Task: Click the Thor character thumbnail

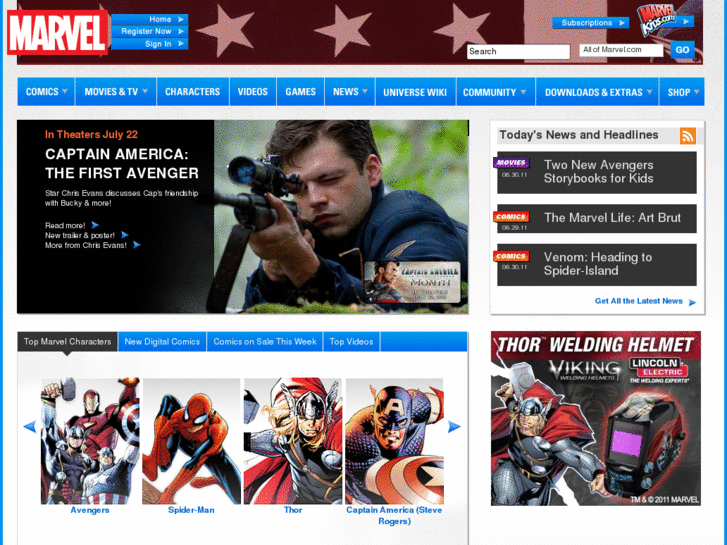Action: pyautogui.click(x=293, y=441)
